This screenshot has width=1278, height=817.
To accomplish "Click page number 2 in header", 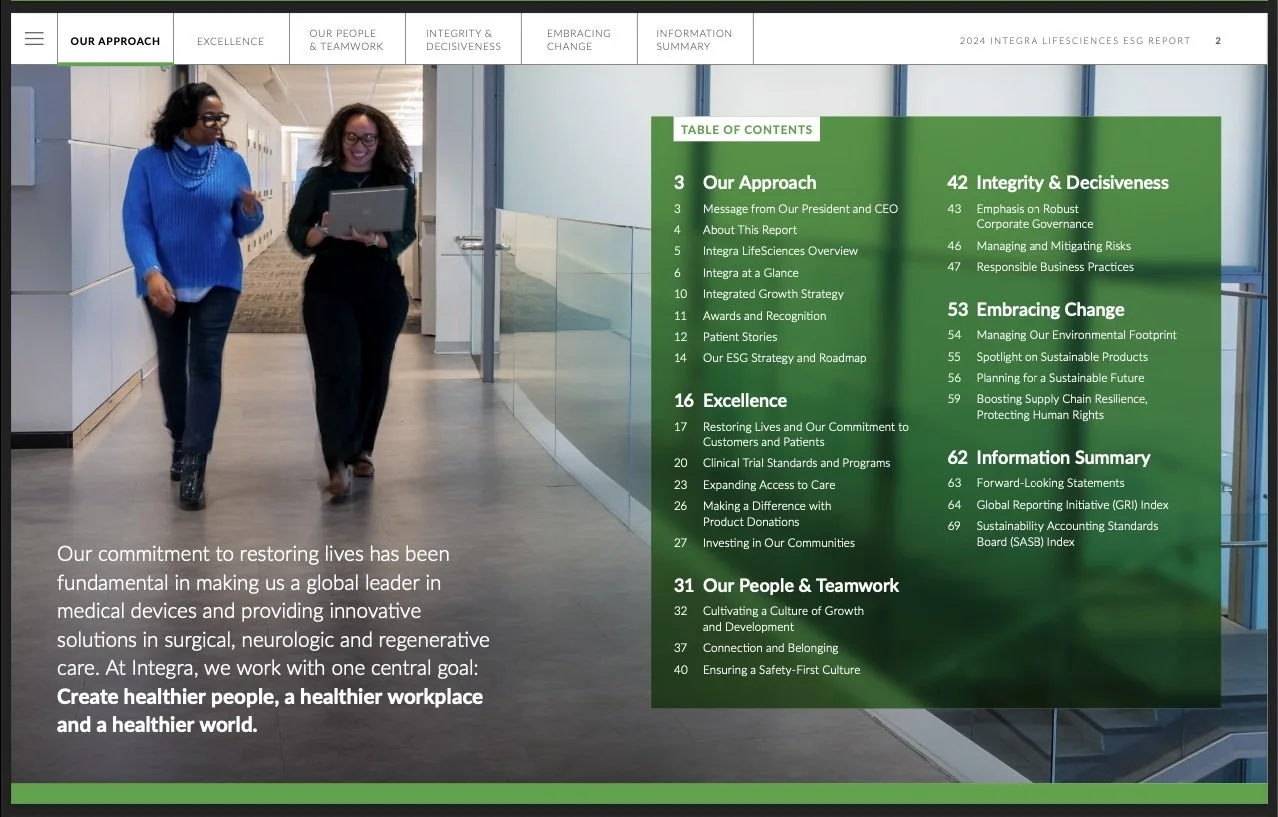I will pos(1218,41).
